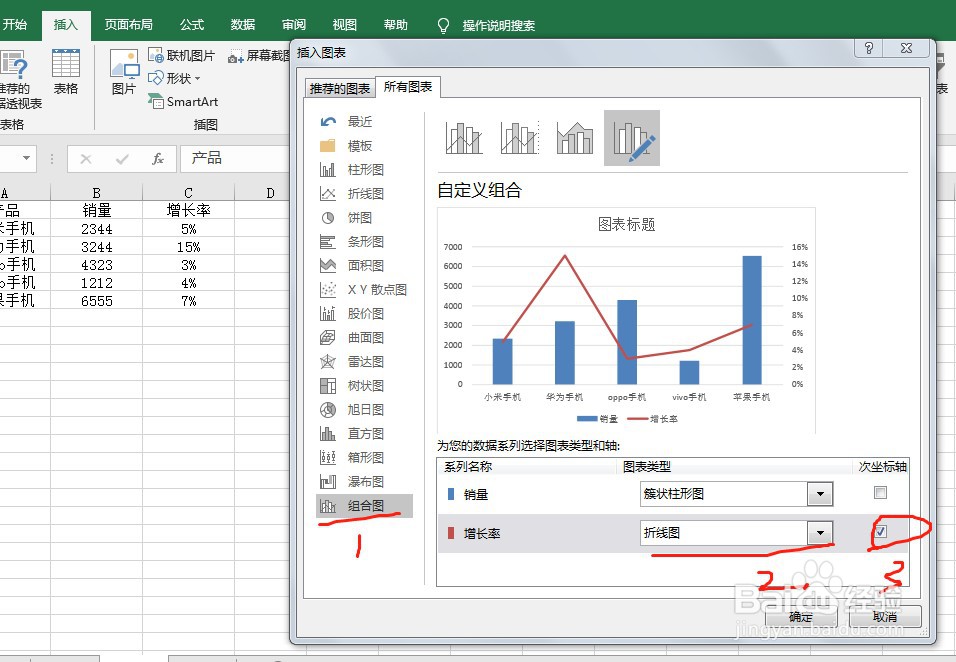Click the 增长率 header cell

pyautogui.click(x=188, y=210)
